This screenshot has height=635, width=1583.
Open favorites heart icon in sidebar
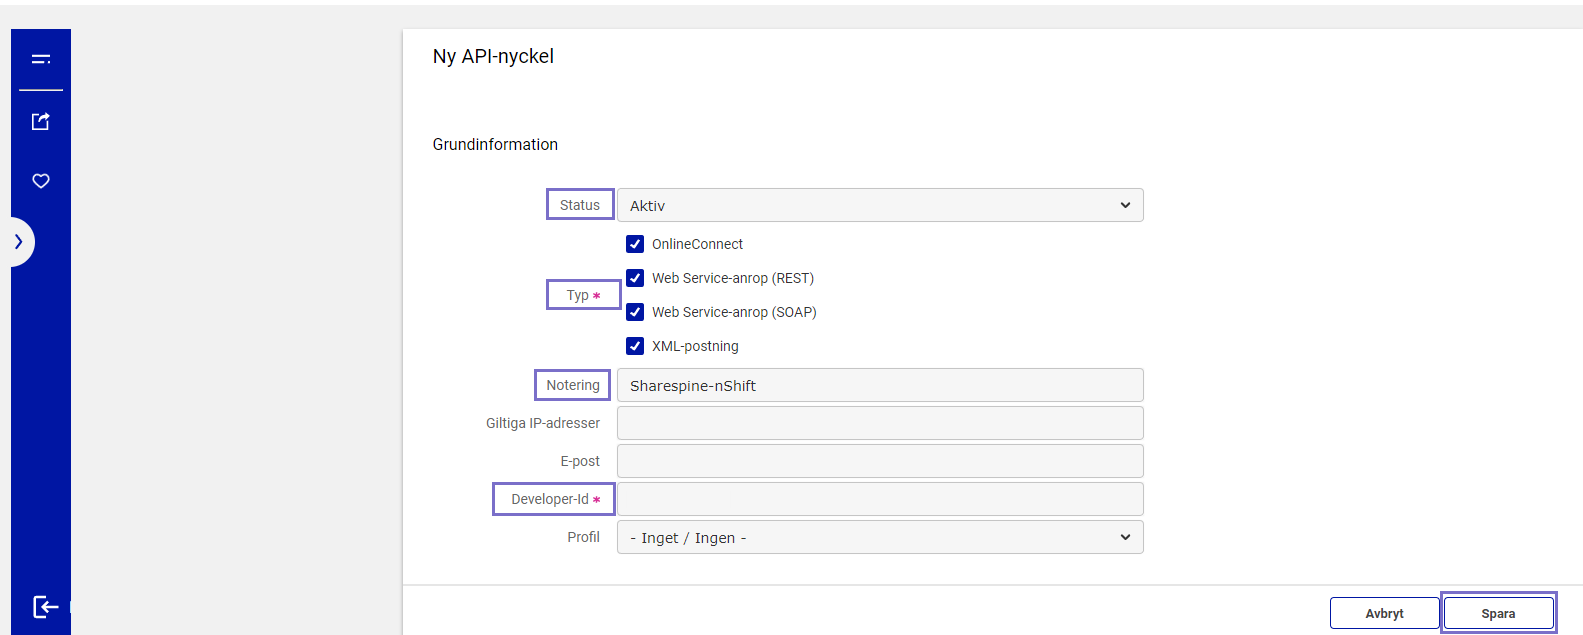41,181
